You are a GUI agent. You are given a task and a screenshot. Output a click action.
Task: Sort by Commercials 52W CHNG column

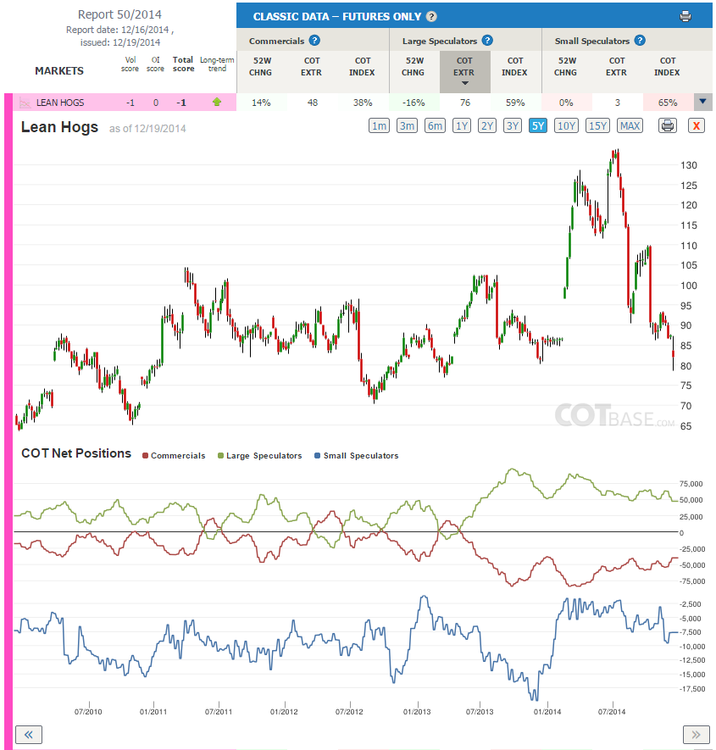[261, 66]
